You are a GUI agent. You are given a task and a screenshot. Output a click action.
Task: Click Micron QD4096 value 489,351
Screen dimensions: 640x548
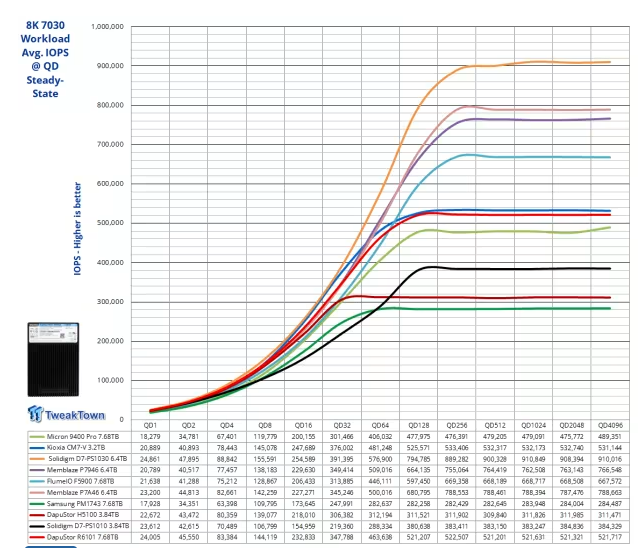(610, 437)
